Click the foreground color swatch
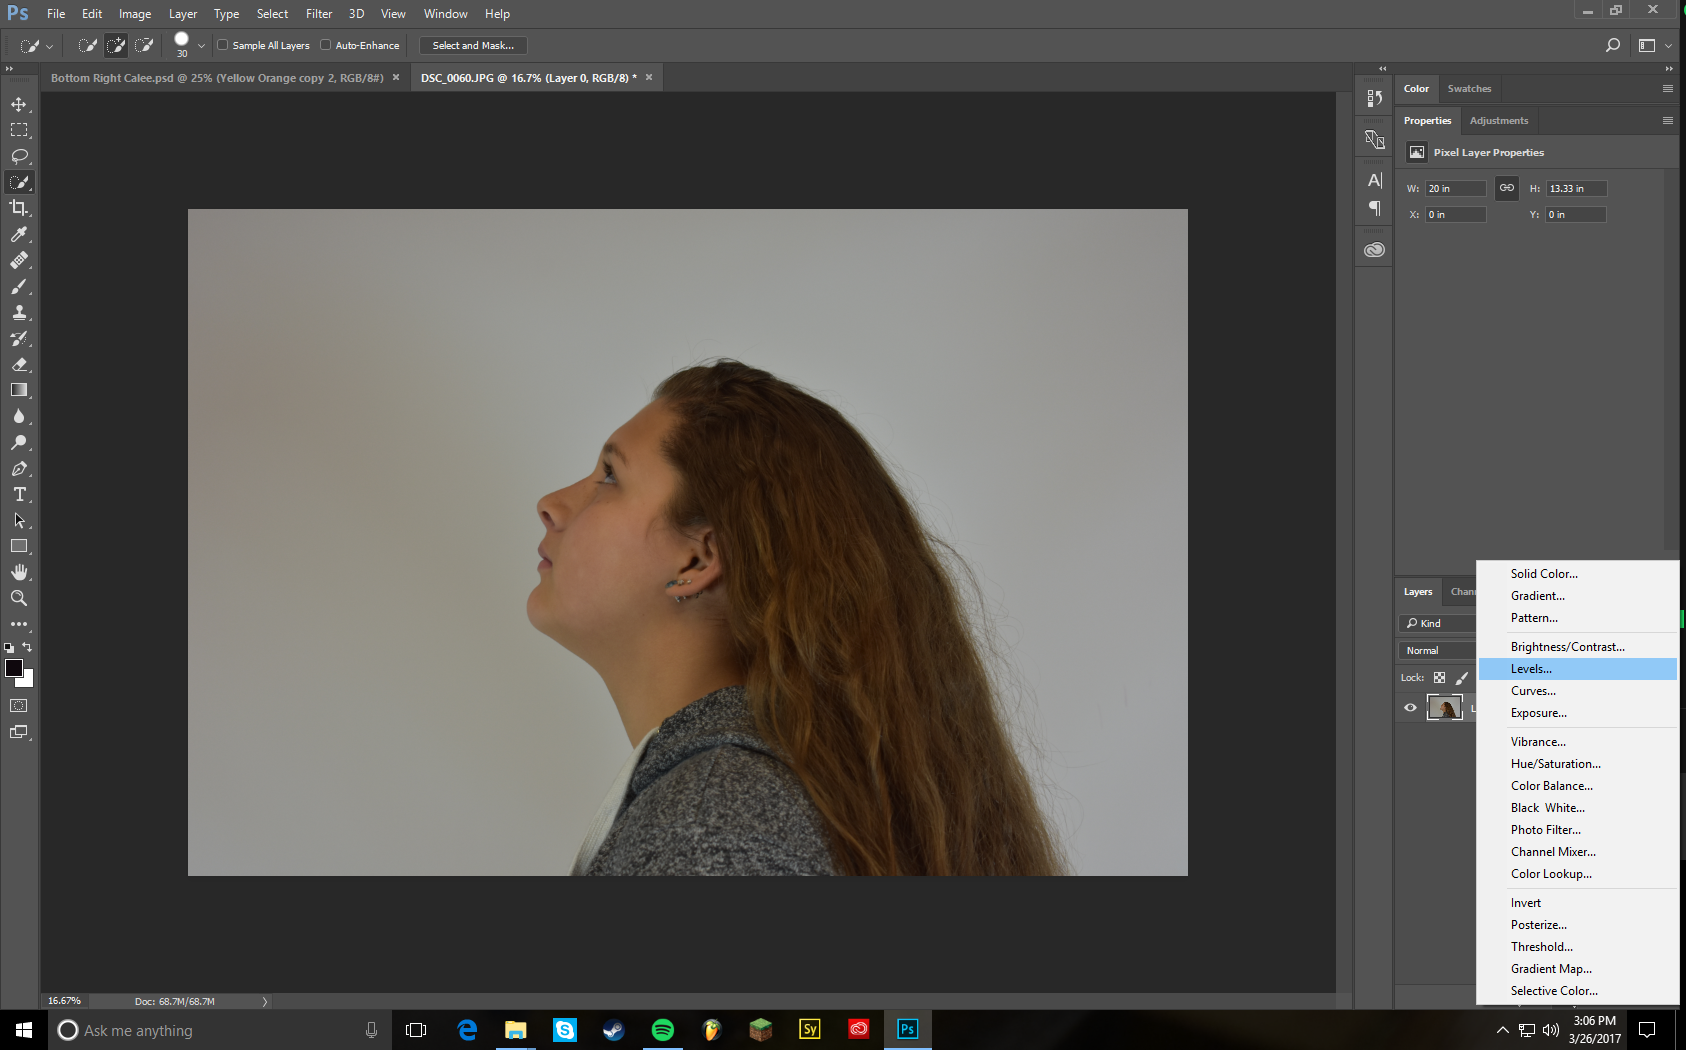Image resolution: width=1686 pixels, height=1050 pixels. [x=13, y=668]
